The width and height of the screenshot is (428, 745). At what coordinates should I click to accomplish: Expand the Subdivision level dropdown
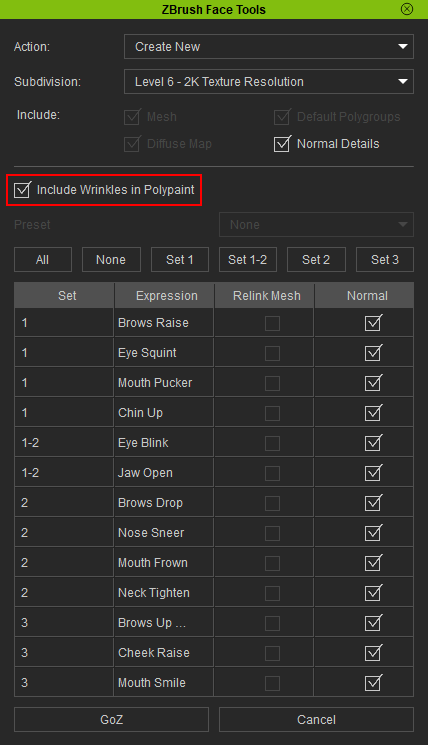pos(269,82)
